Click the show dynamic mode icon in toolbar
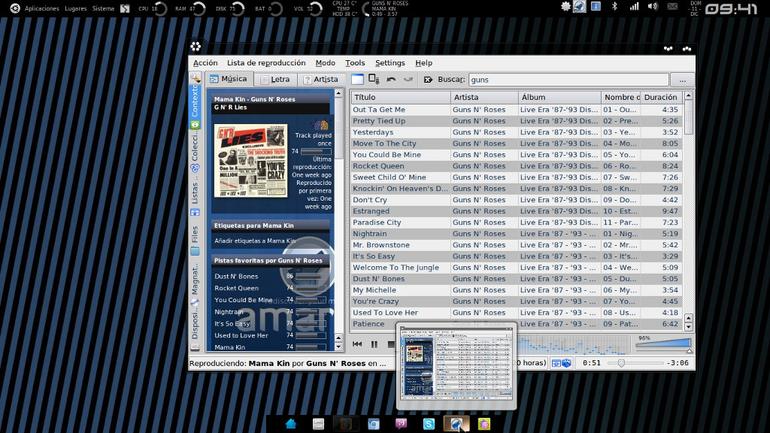The image size is (770, 433). tap(374, 79)
